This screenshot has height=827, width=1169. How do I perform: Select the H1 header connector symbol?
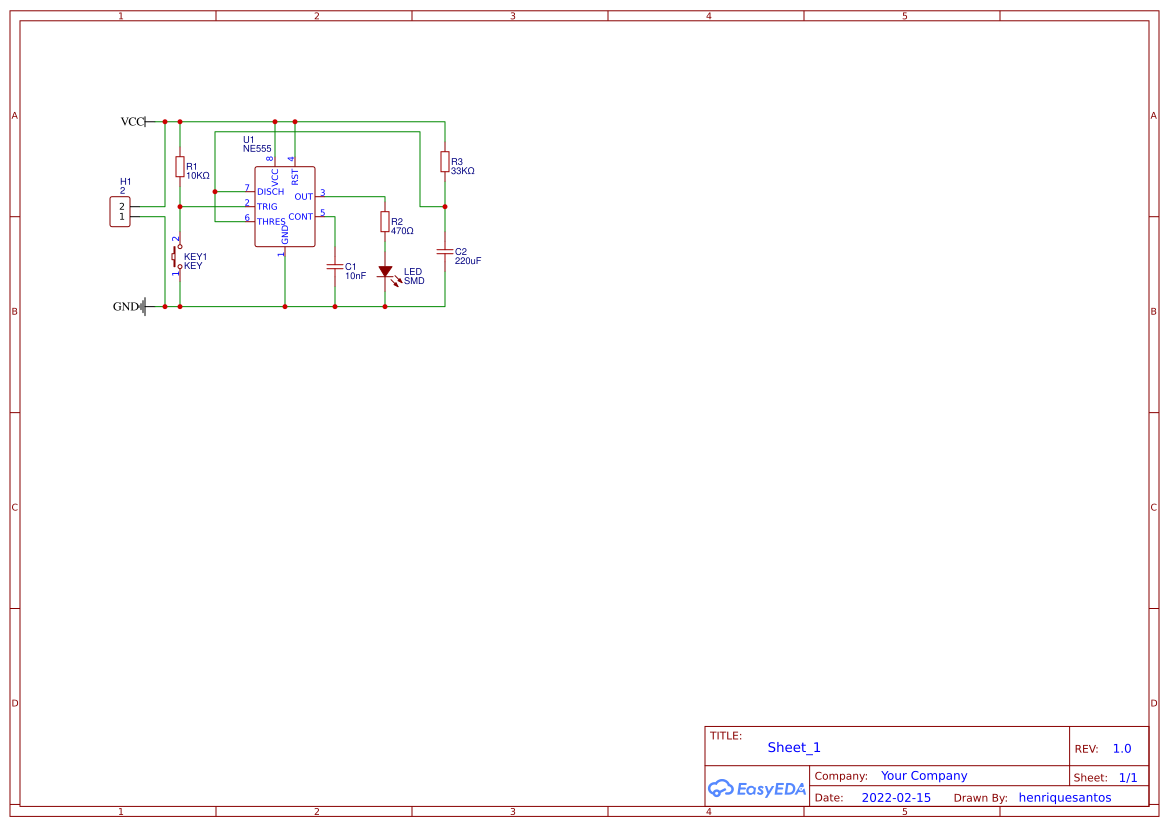(120, 210)
